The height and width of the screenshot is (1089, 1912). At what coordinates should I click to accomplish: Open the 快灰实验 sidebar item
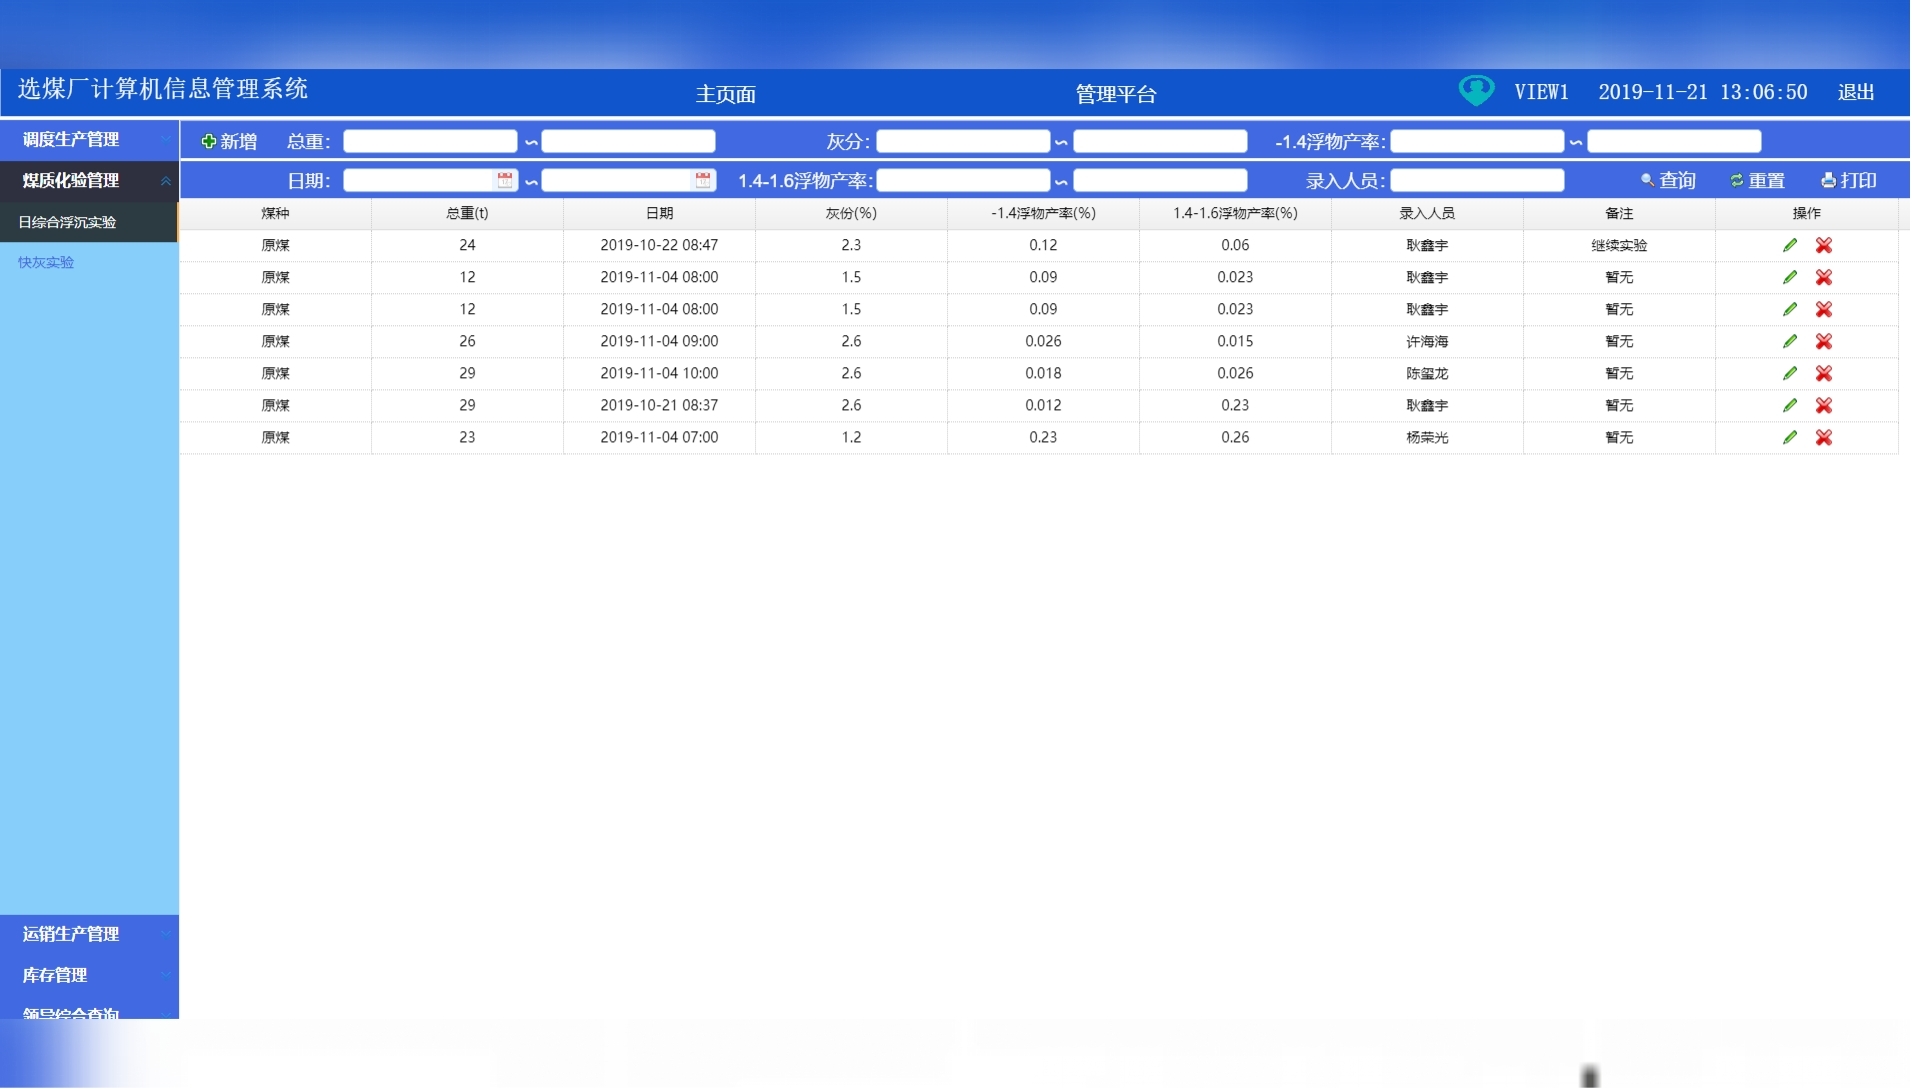(x=46, y=263)
